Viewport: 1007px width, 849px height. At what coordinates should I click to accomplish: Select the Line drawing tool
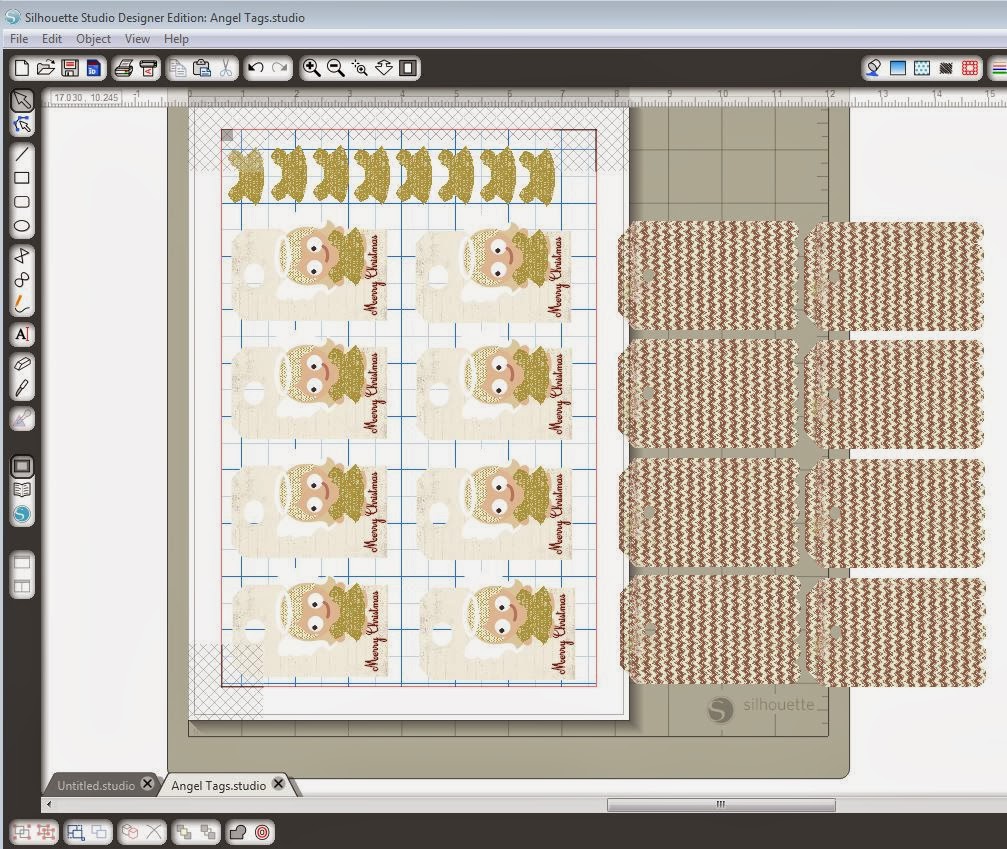pyautogui.click(x=22, y=154)
